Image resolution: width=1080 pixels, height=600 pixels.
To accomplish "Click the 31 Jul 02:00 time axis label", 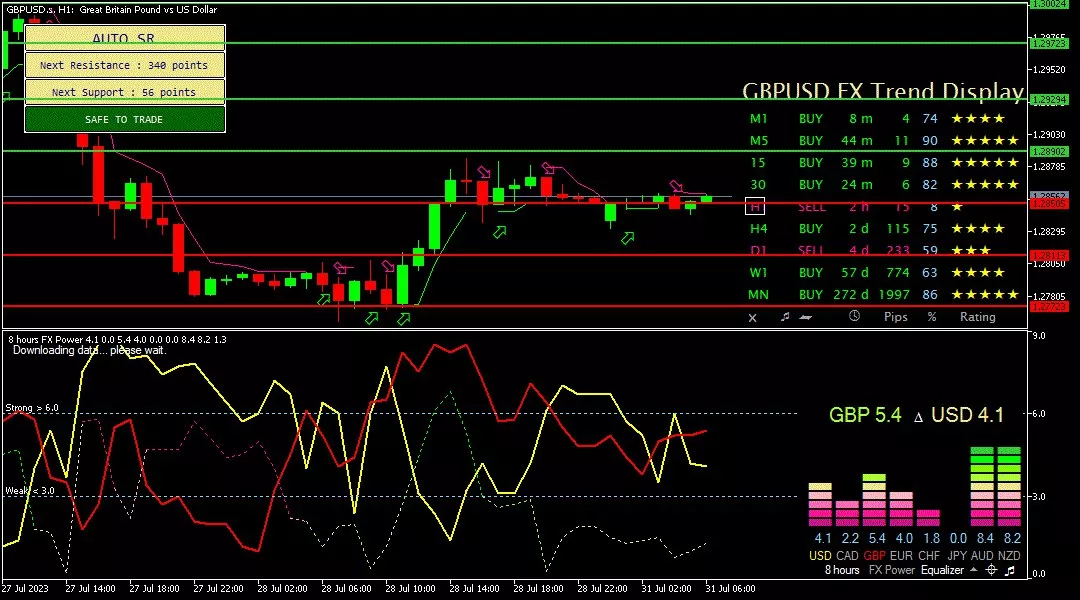I will [666, 588].
